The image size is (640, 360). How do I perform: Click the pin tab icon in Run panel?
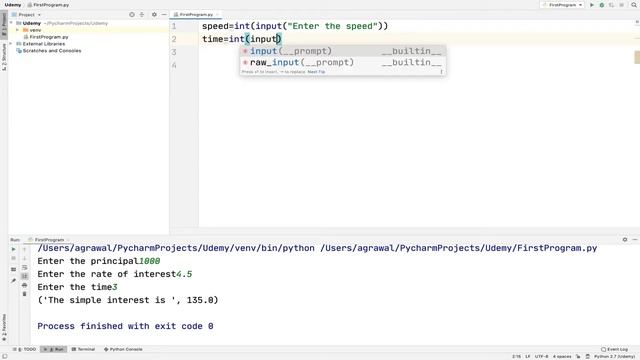point(13,280)
